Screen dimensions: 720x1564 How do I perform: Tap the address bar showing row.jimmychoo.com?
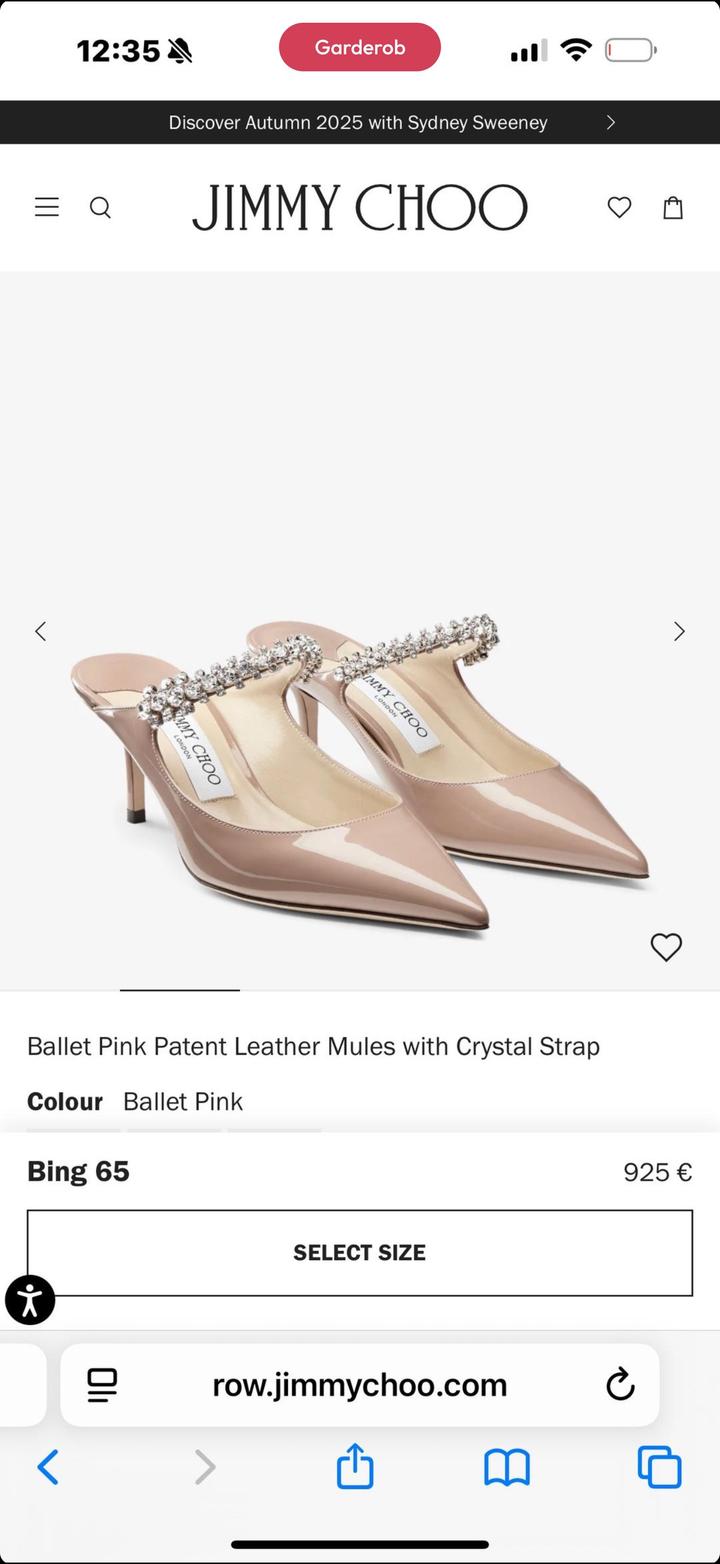(x=358, y=1385)
